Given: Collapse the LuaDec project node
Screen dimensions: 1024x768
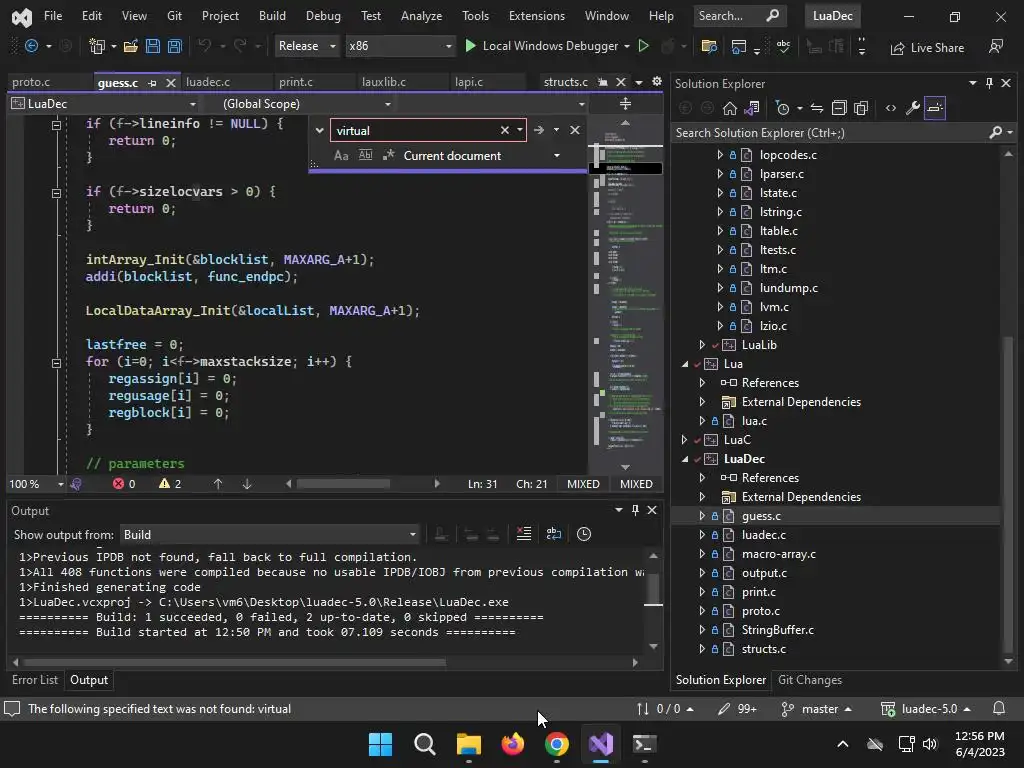Looking at the screenshot, I should [x=684, y=459].
